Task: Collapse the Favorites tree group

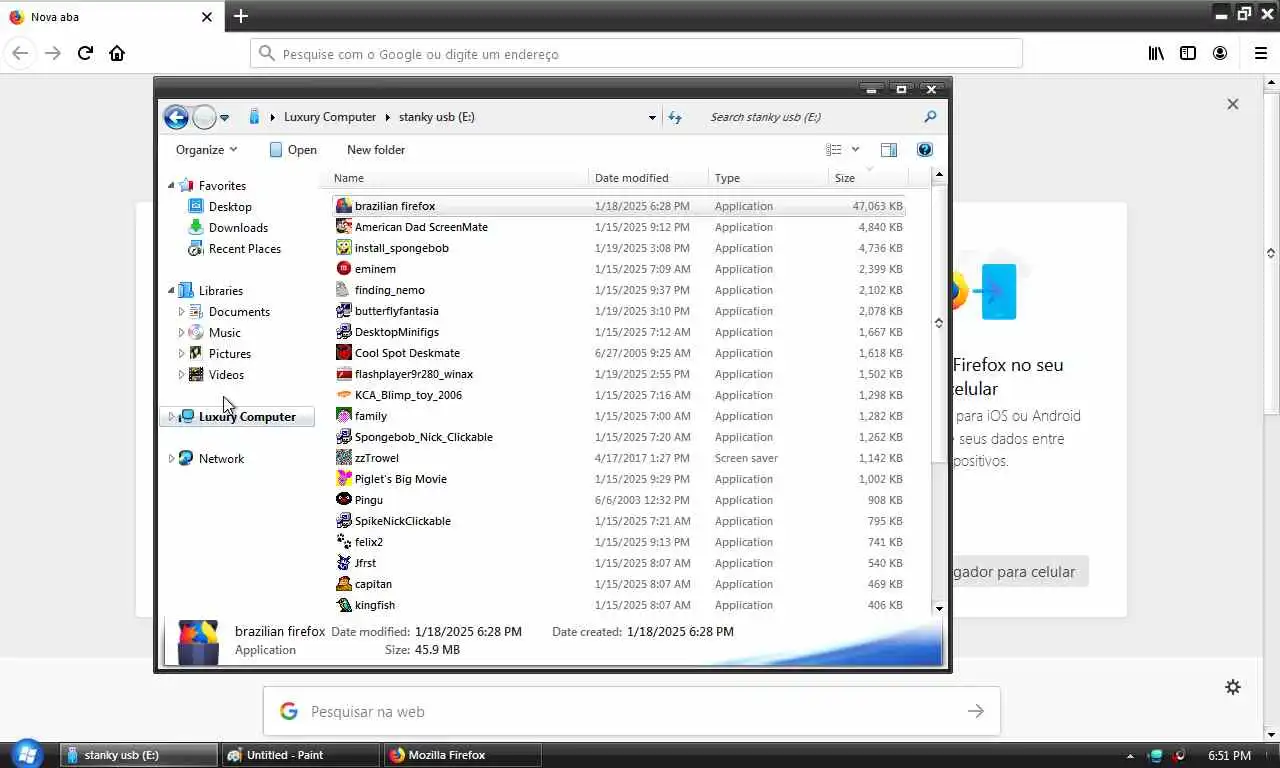Action: pyautogui.click(x=171, y=186)
